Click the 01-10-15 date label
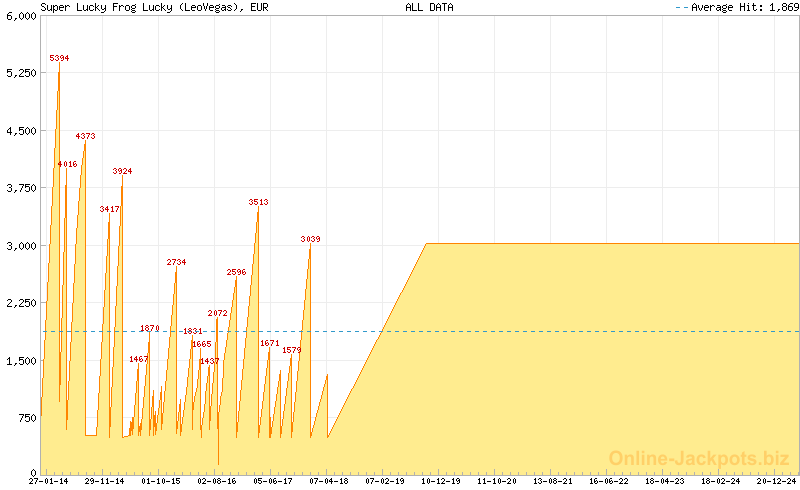Image resolution: width=800 pixels, height=490 pixels. click(161, 481)
